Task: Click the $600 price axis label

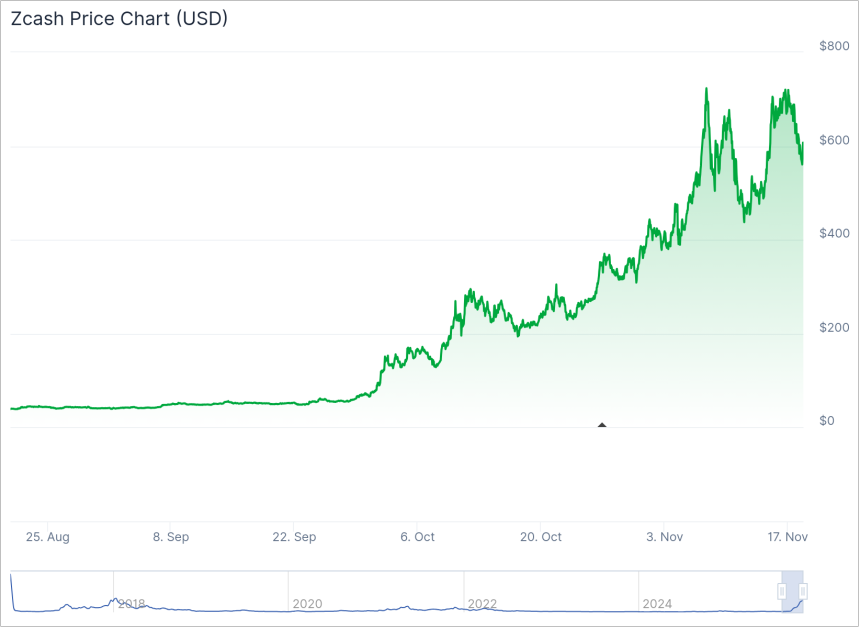Action: (x=834, y=140)
